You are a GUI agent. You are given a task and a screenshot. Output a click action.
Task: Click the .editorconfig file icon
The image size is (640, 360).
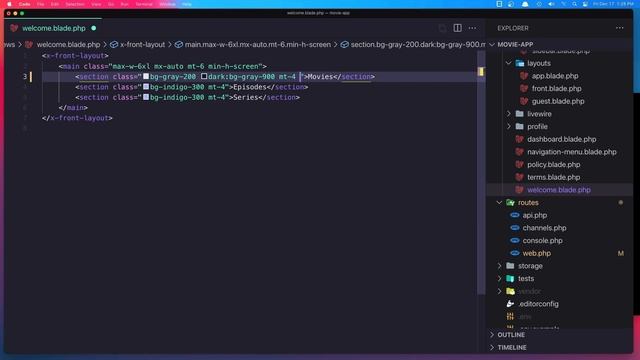click(510, 304)
